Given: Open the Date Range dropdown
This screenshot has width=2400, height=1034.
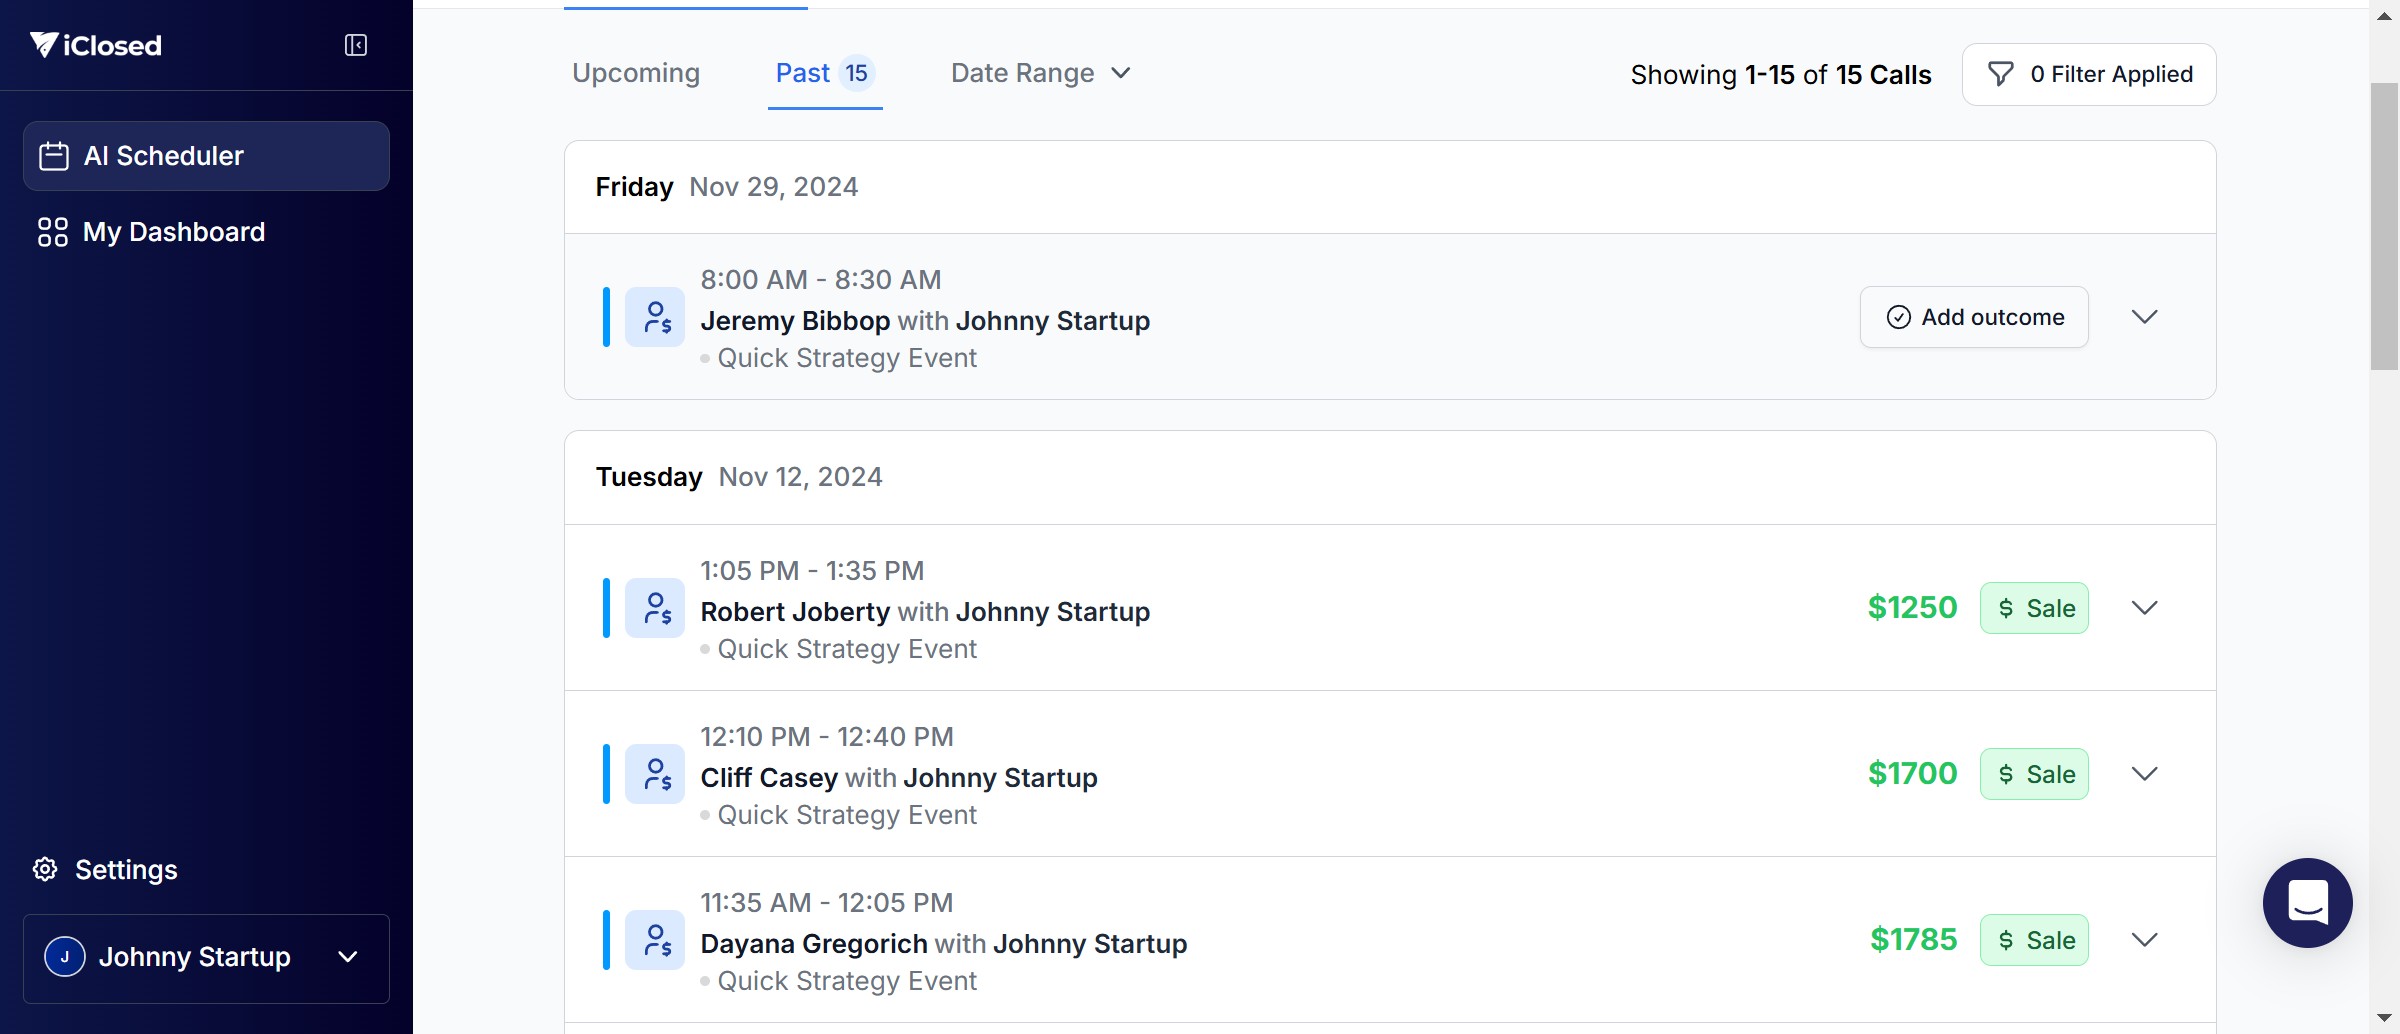Looking at the screenshot, I should [x=1040, y=73].
